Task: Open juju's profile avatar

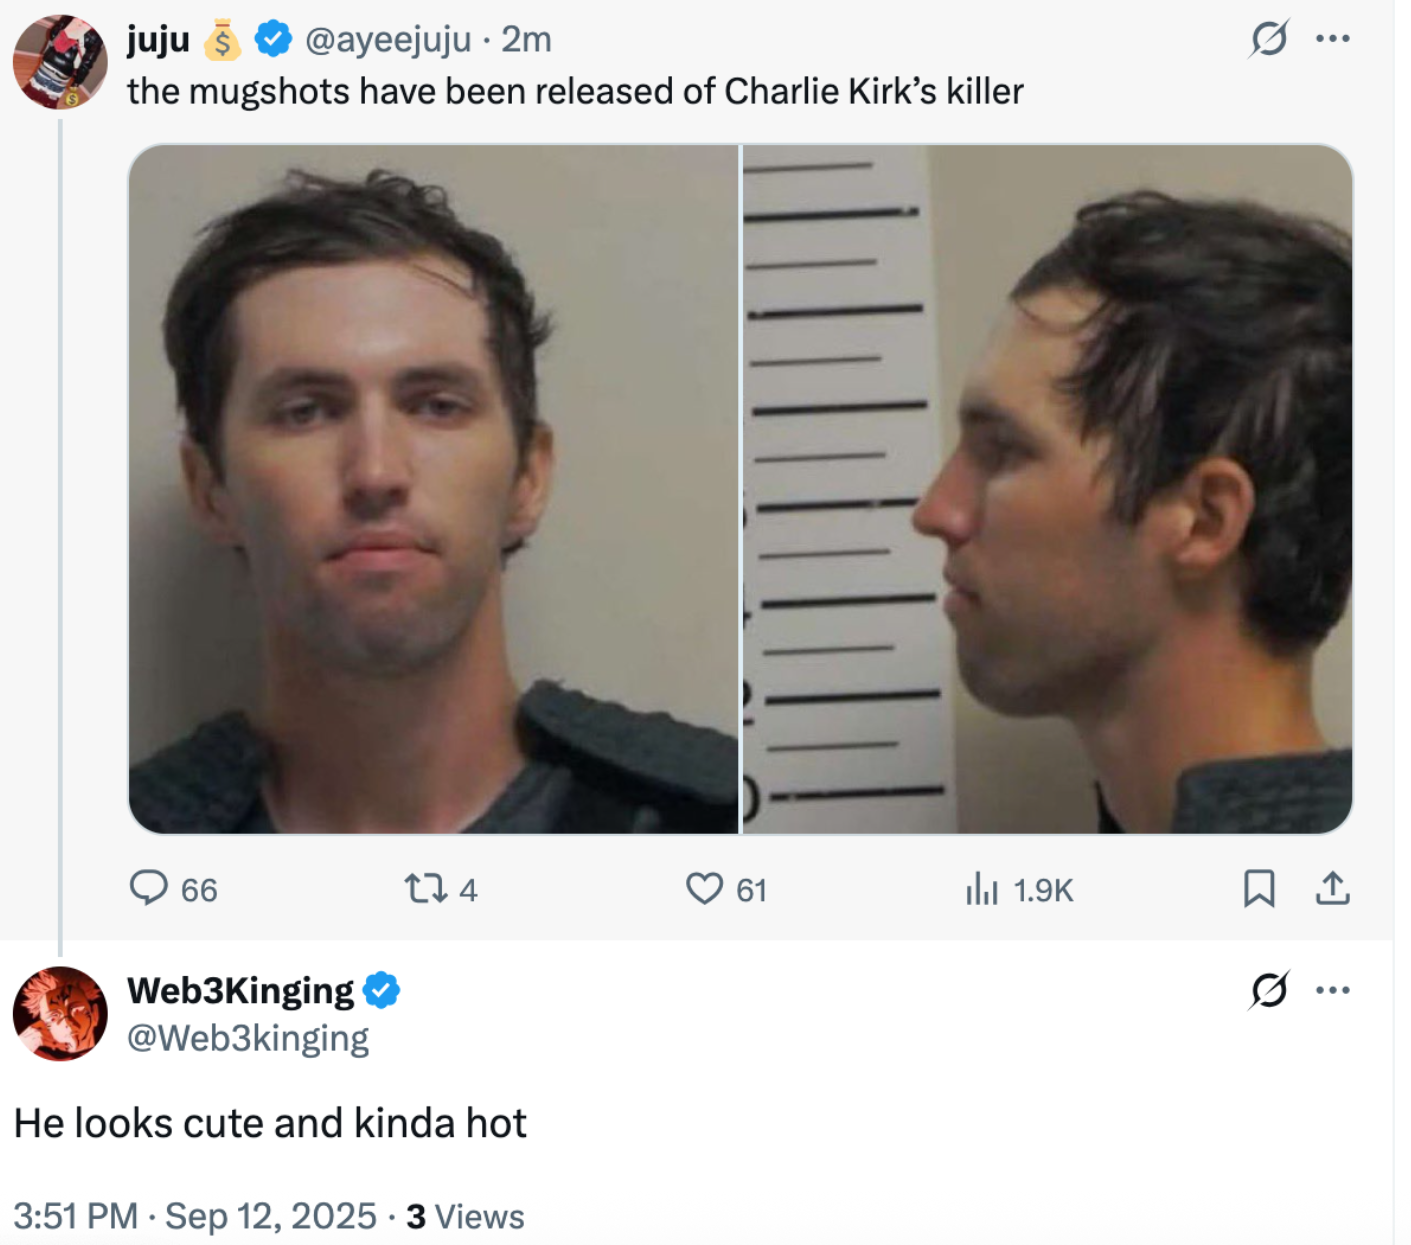Action: 60,62
